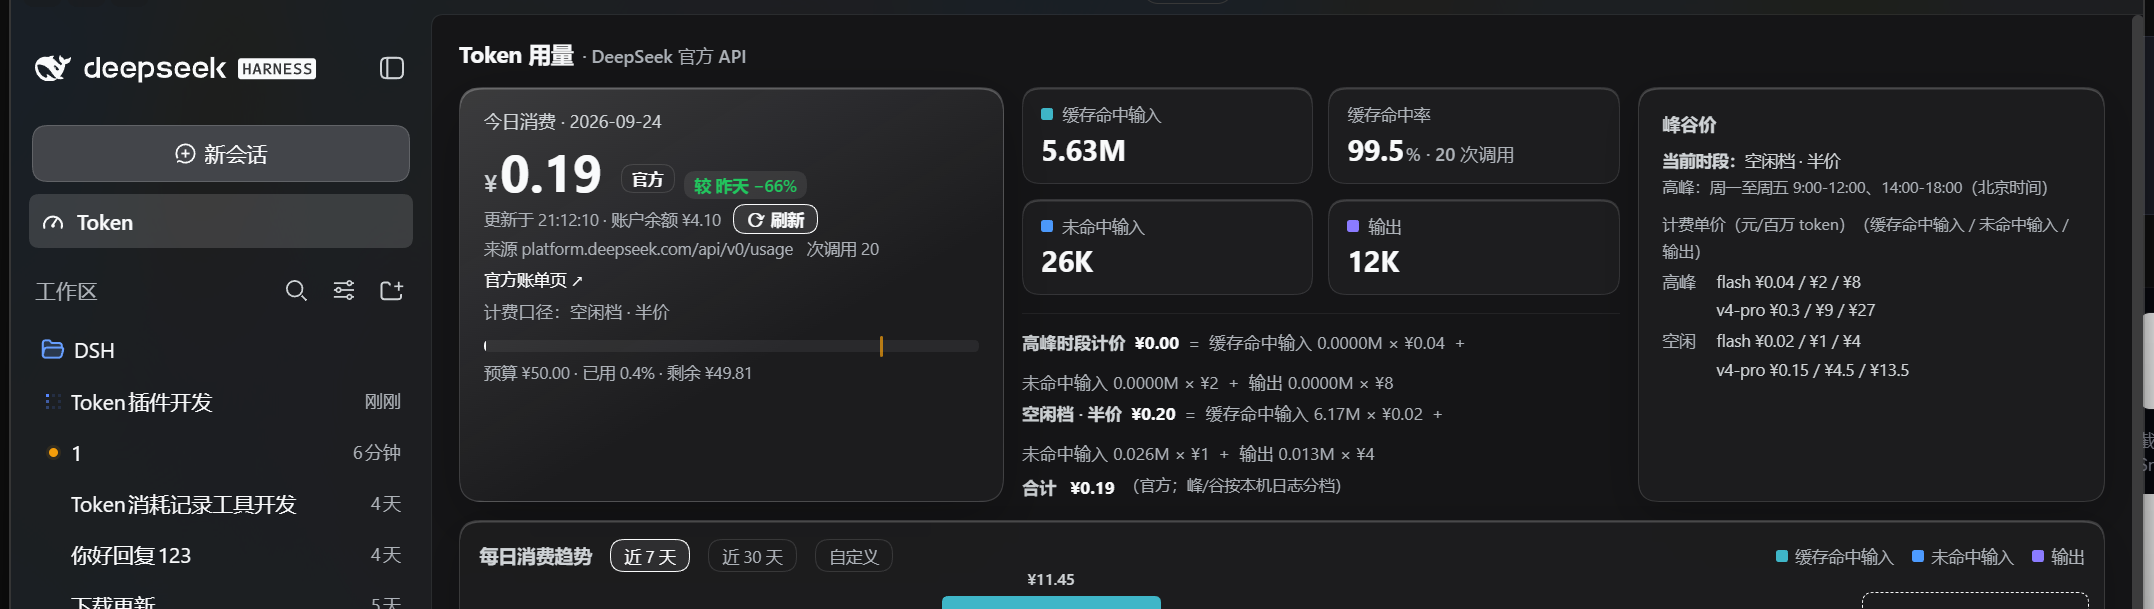Click the budget progress bar
Viewport: 2154px width, 609px height.
pos(731,346)
